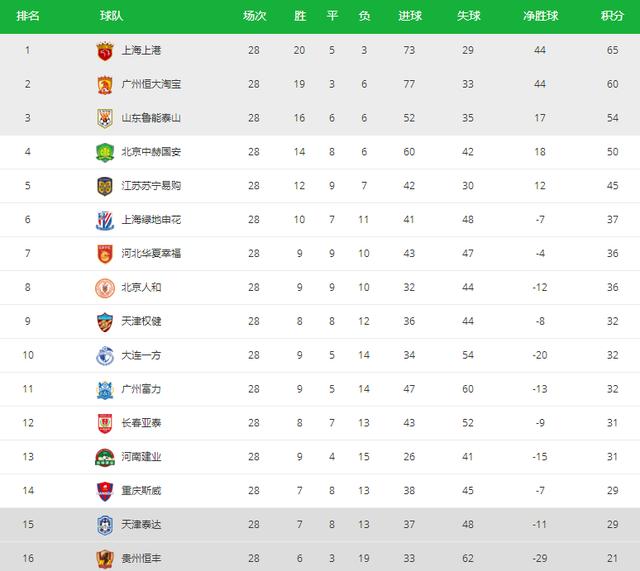Click the 贵州恒丰 team logo
Image resolution: width=640 pixels, height=571 pixels.
coord(105,558)
